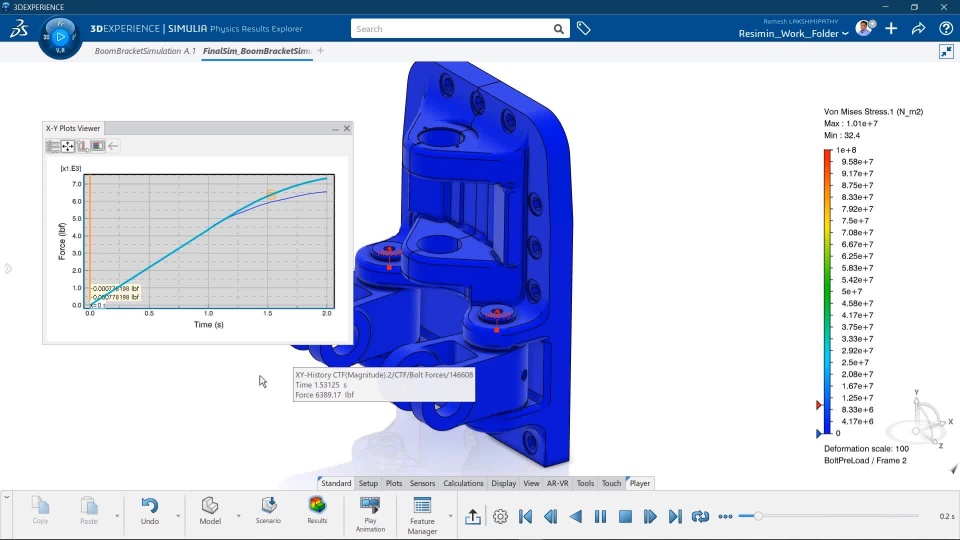Minimize the X-Y Plots Viewer panel
Screen dimensions: 960x540
click(x=336, y=129)
